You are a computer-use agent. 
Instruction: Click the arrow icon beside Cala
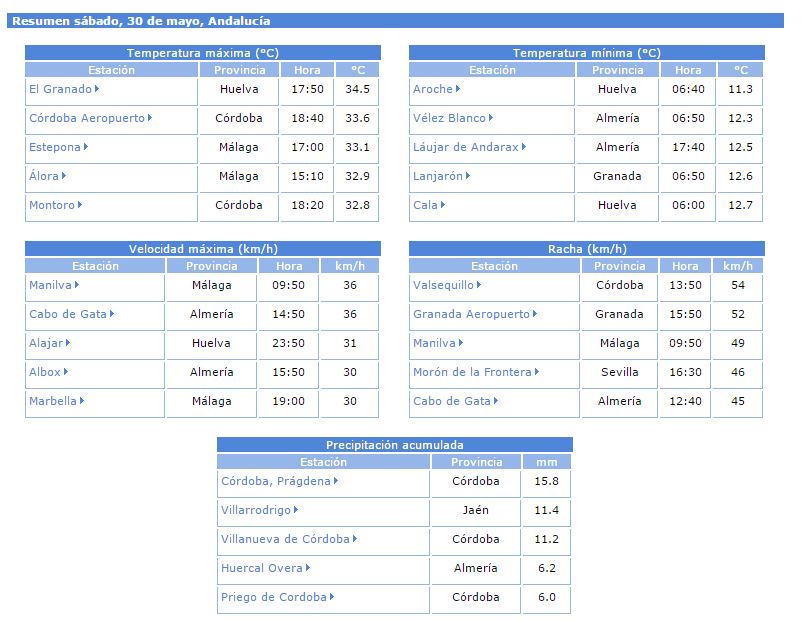443,205
